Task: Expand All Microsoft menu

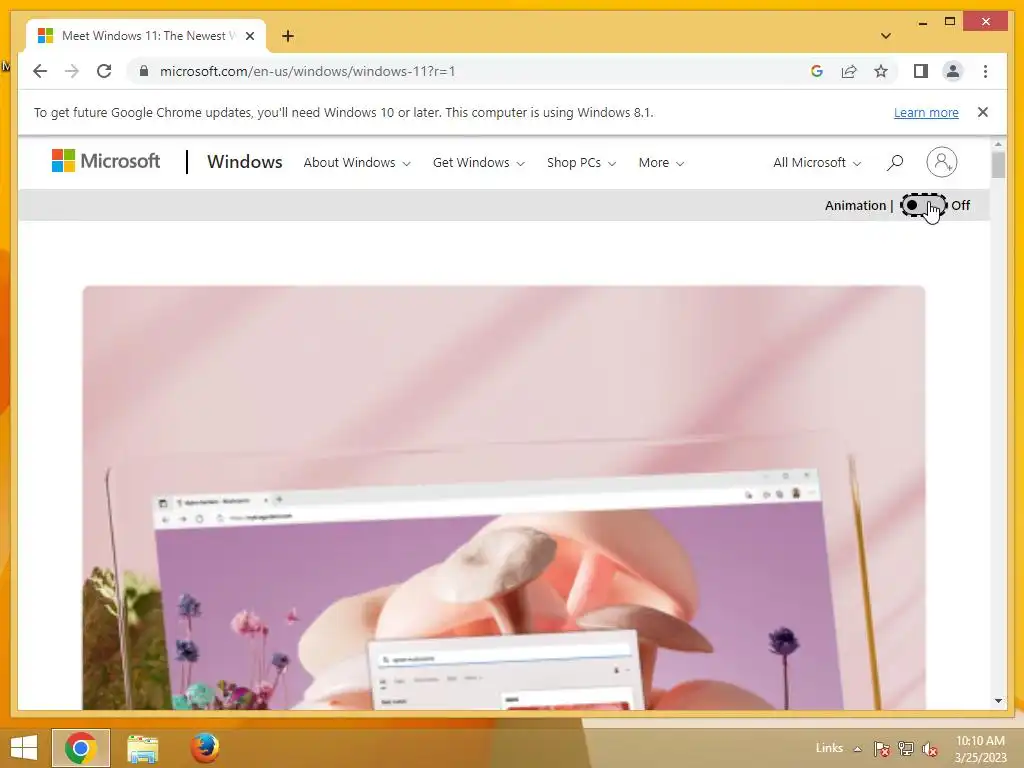Action: click(817, 163)
